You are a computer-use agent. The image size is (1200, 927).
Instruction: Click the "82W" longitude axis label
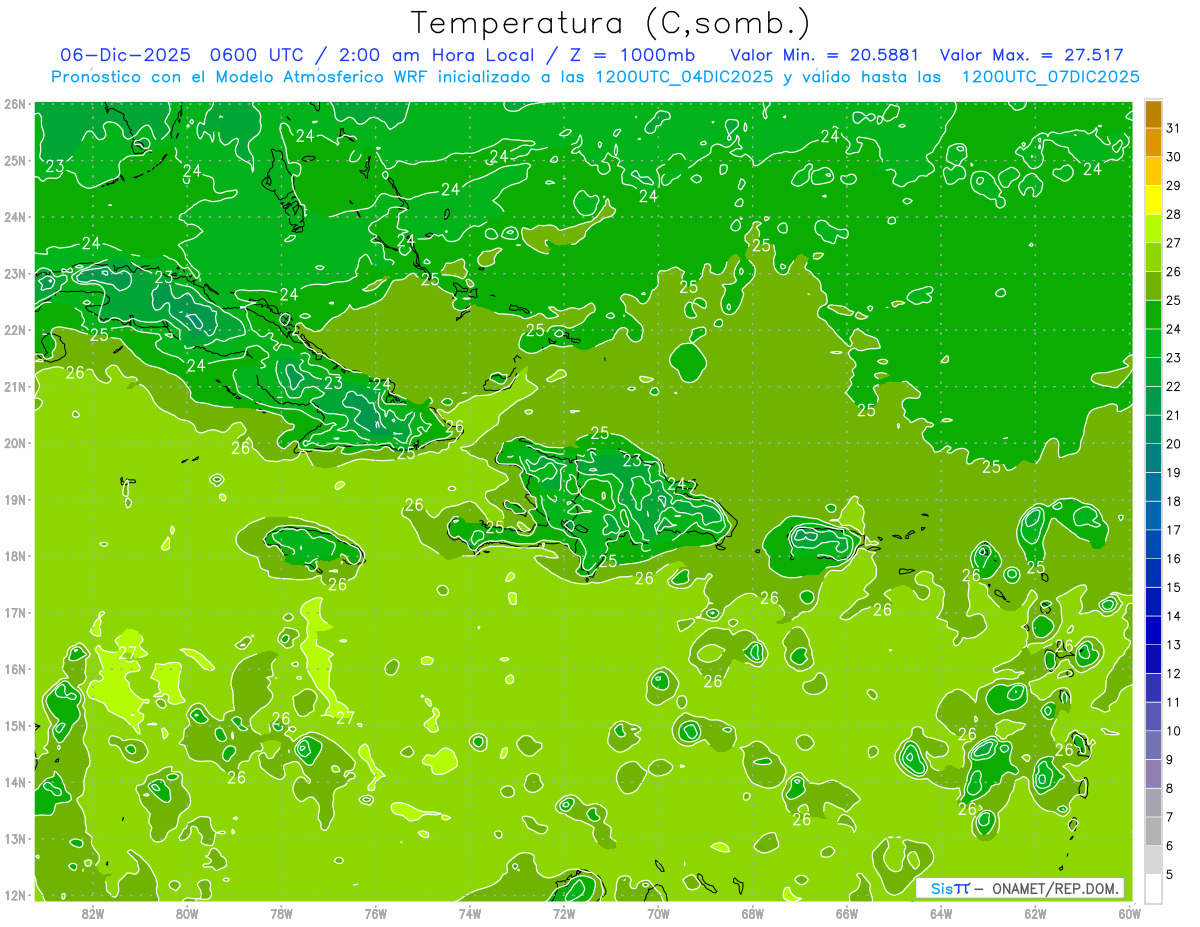tap(92, 913)
